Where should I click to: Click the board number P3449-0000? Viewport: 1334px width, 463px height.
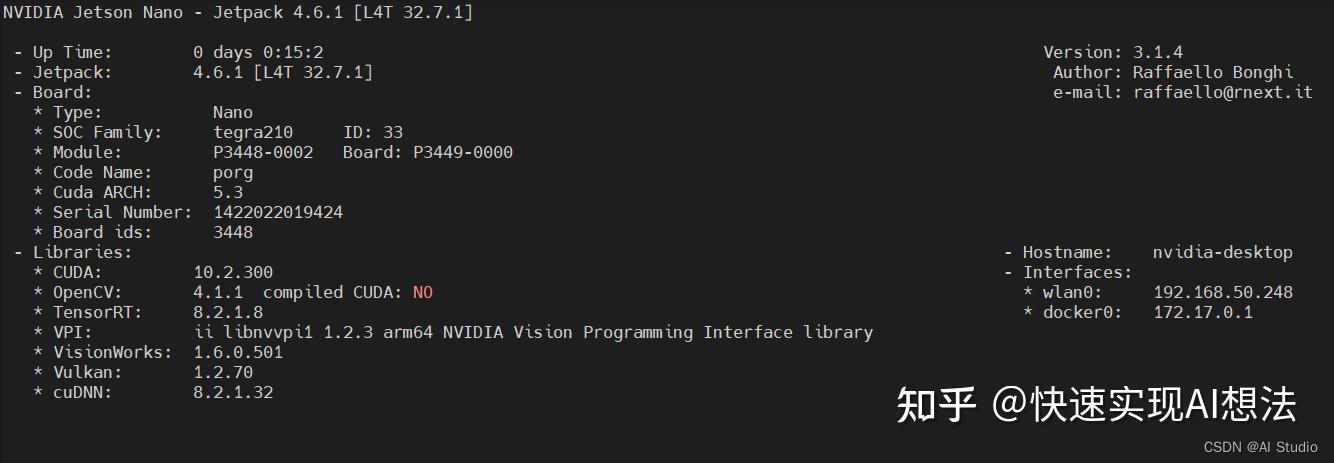pos(462,152)
